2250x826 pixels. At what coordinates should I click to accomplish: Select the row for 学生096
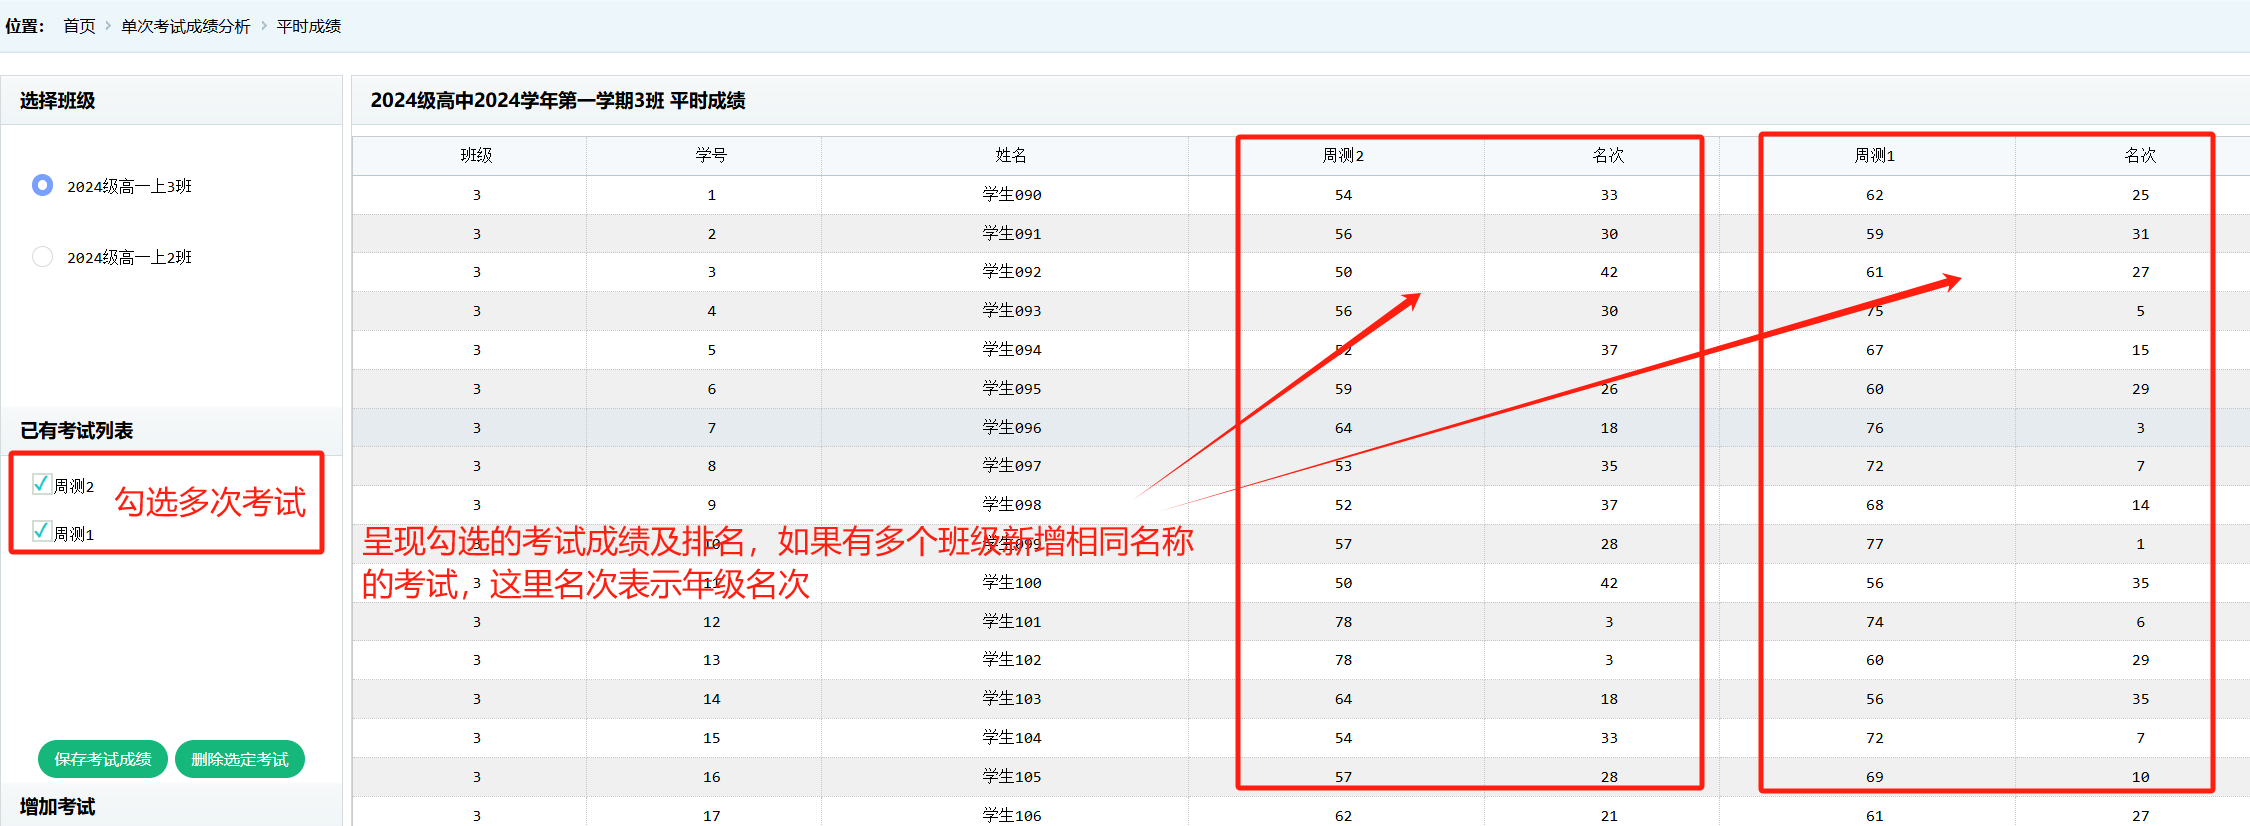point(1011,427)
